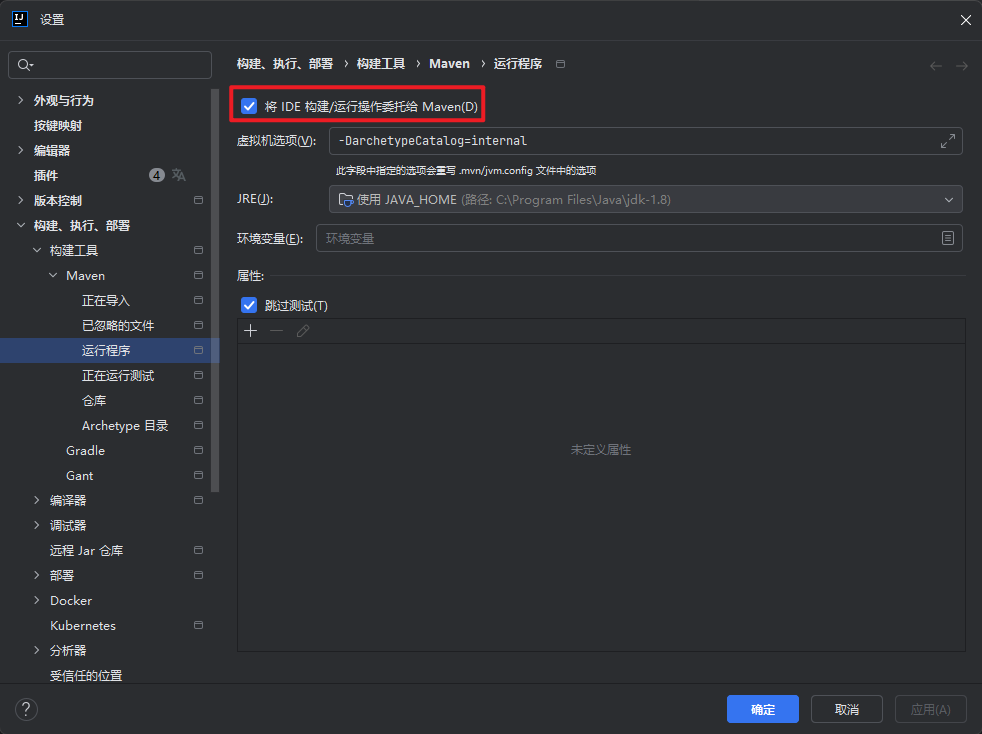The image size is (982, 734).
Task: Click the project-level icon beside 构建工具
Action: [x=199, y=251]
